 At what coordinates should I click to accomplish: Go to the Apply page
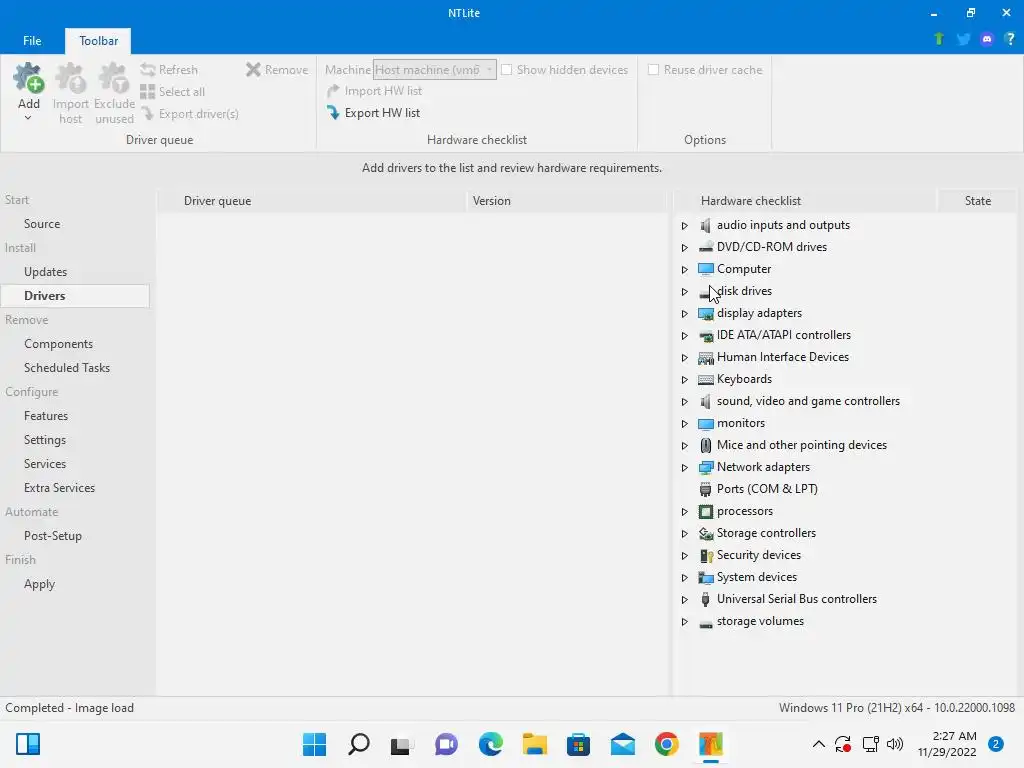[x=39, y=584]
